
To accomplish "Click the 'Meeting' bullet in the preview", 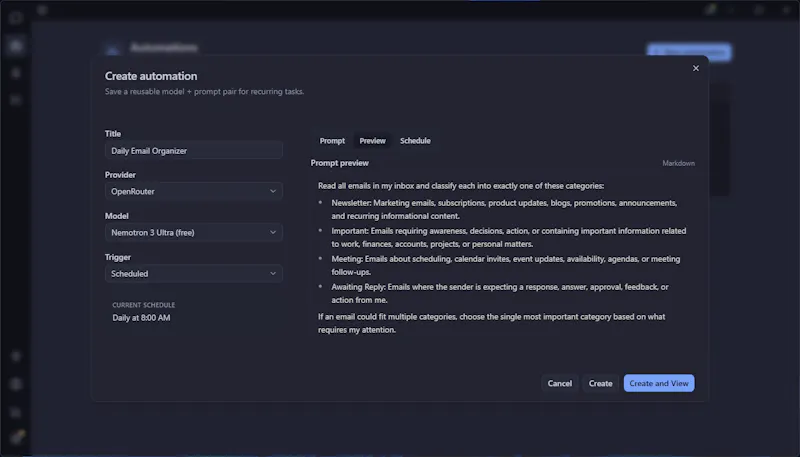I will pos(506,265).
